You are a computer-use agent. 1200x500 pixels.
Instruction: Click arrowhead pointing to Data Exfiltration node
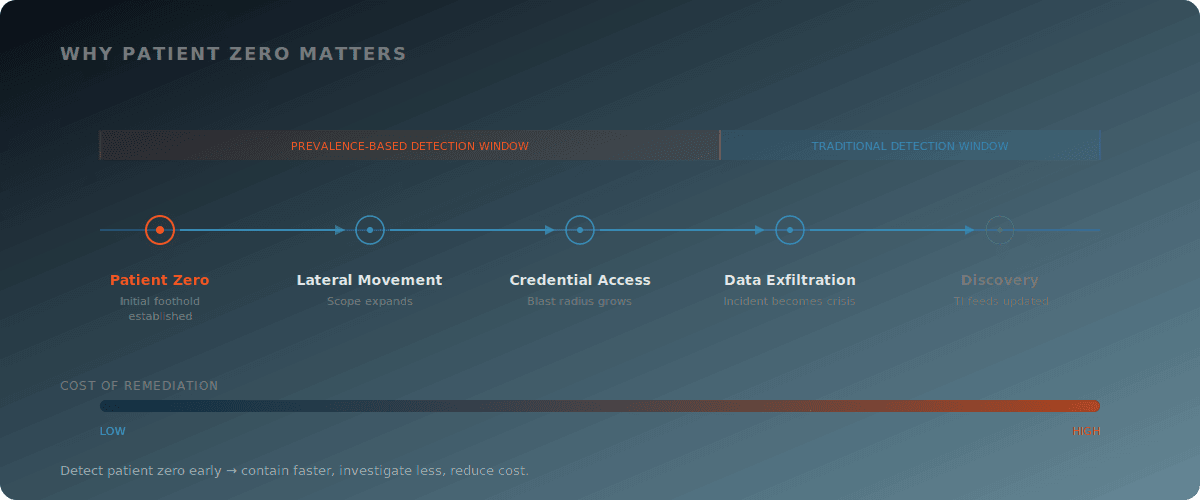click(761, 230)
